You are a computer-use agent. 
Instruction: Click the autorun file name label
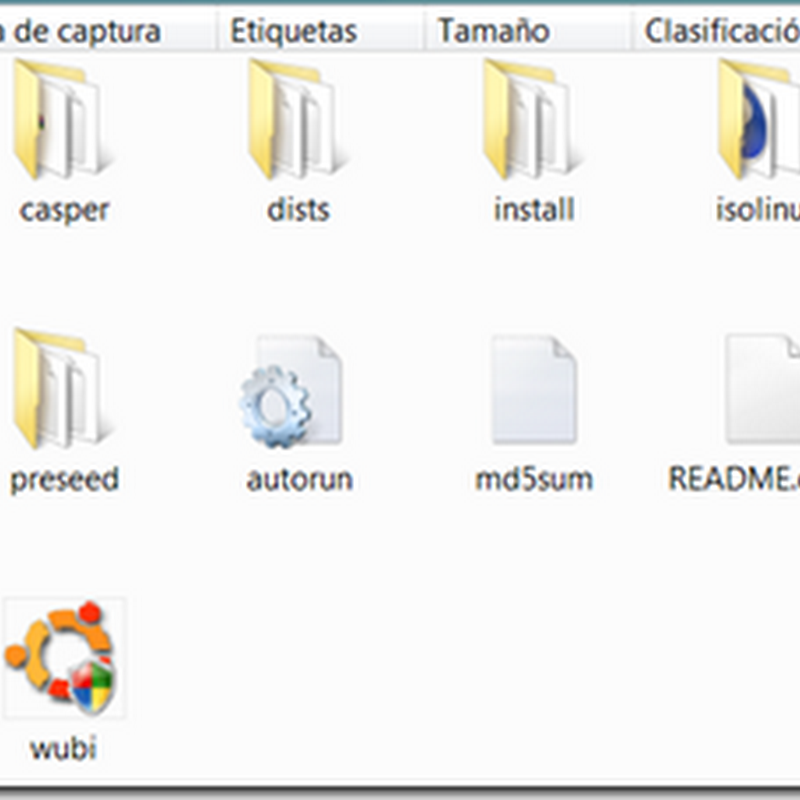click(299, 480)
